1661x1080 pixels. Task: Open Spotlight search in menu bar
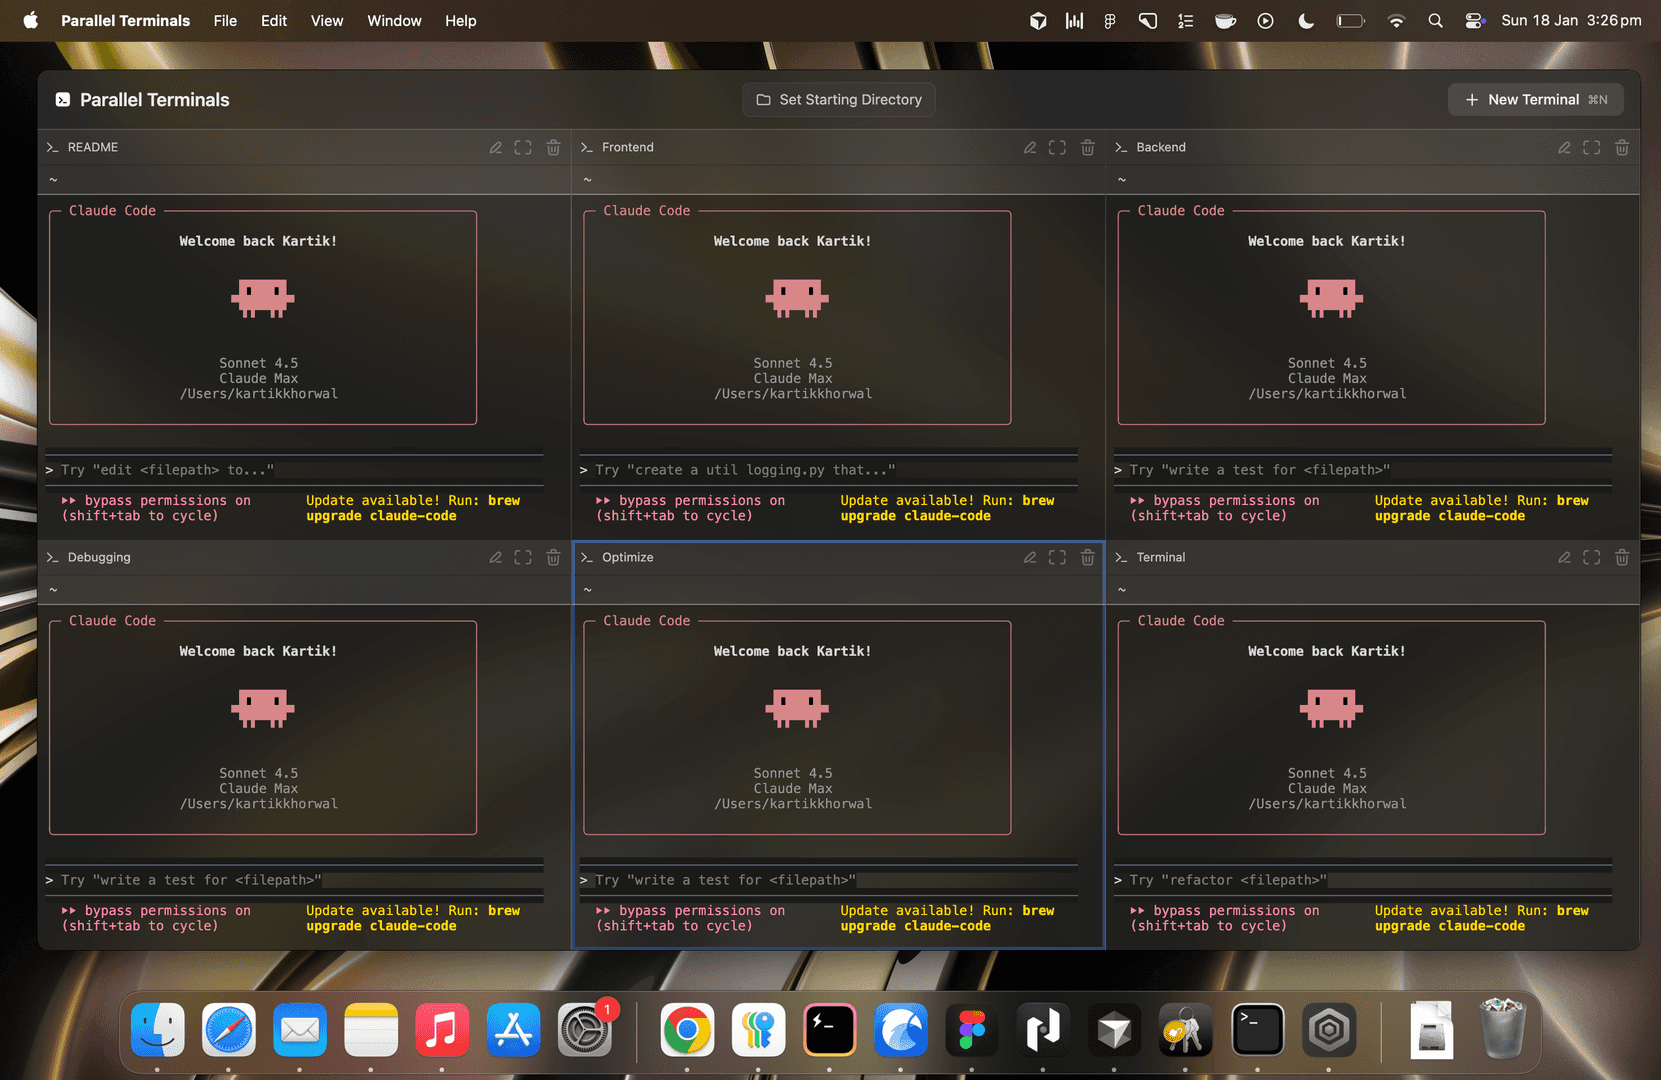tap(1435, 21)
